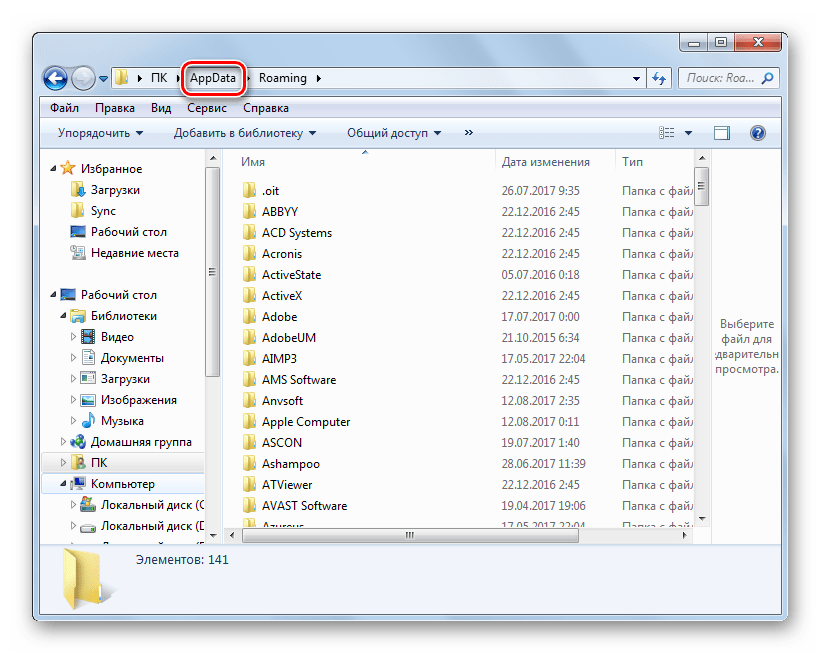Open the Вид menu
Viewport: 821px width, 654px height.
coord(161,108)
